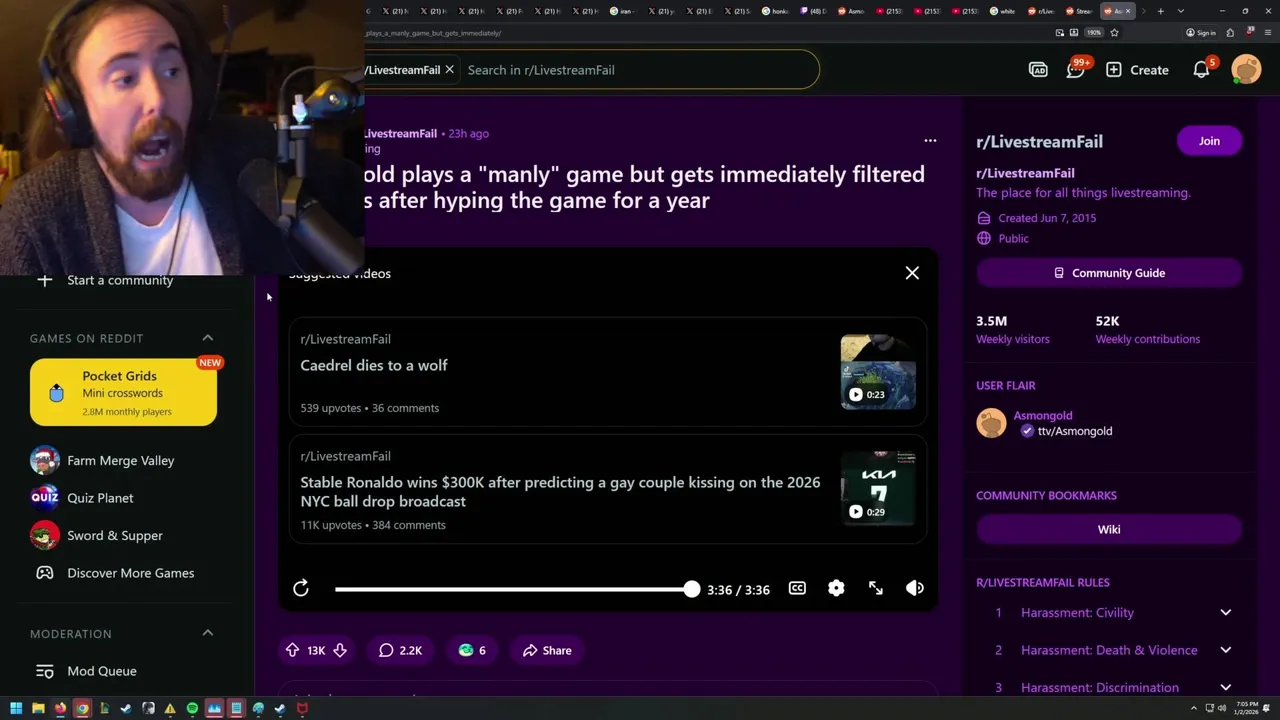Open Caedrel dies to a wolf post title
The width and height of the screenshot is (1280, 720).
pyautogui.click(x=374, y=365)
